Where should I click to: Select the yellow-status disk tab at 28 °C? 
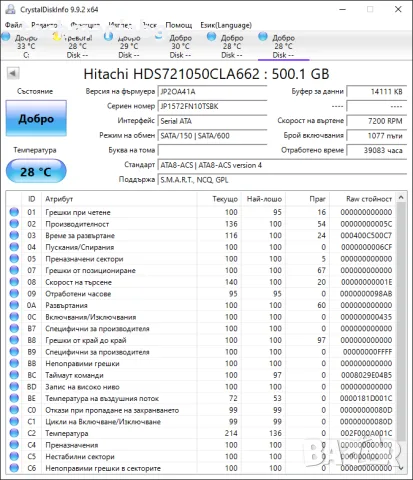coord(77,46)
